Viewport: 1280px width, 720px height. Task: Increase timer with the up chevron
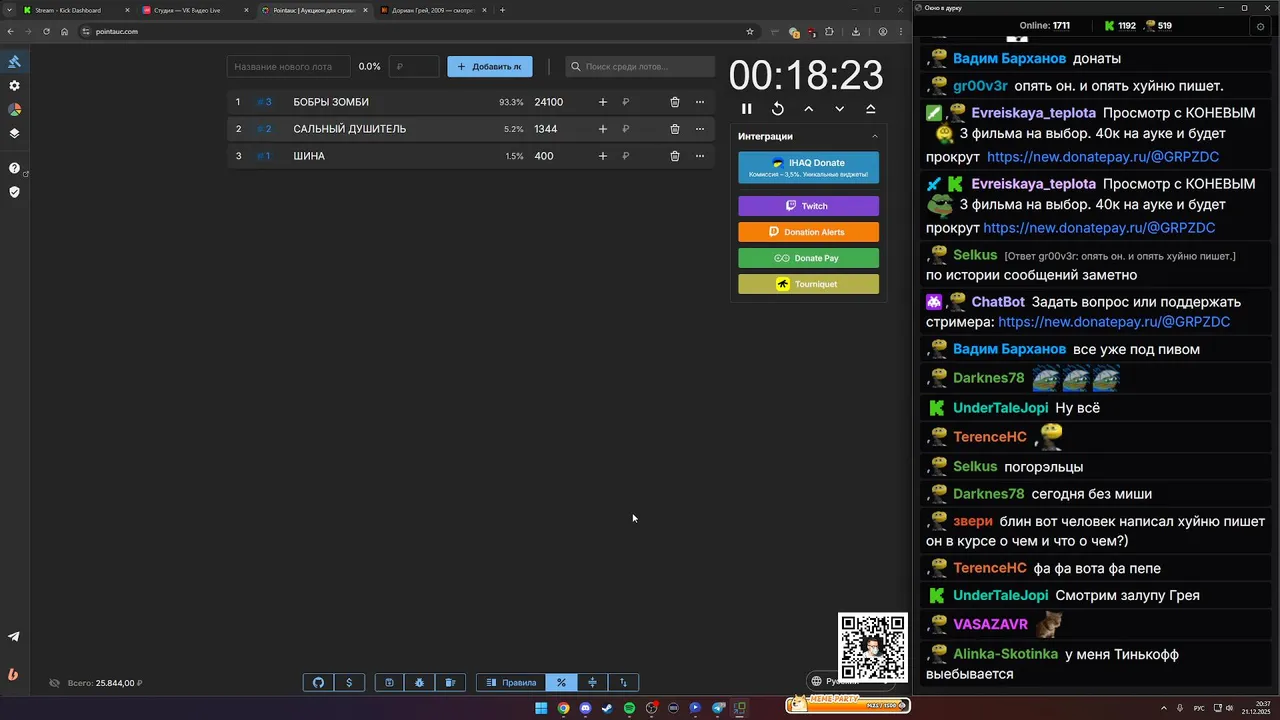(808, 109)
